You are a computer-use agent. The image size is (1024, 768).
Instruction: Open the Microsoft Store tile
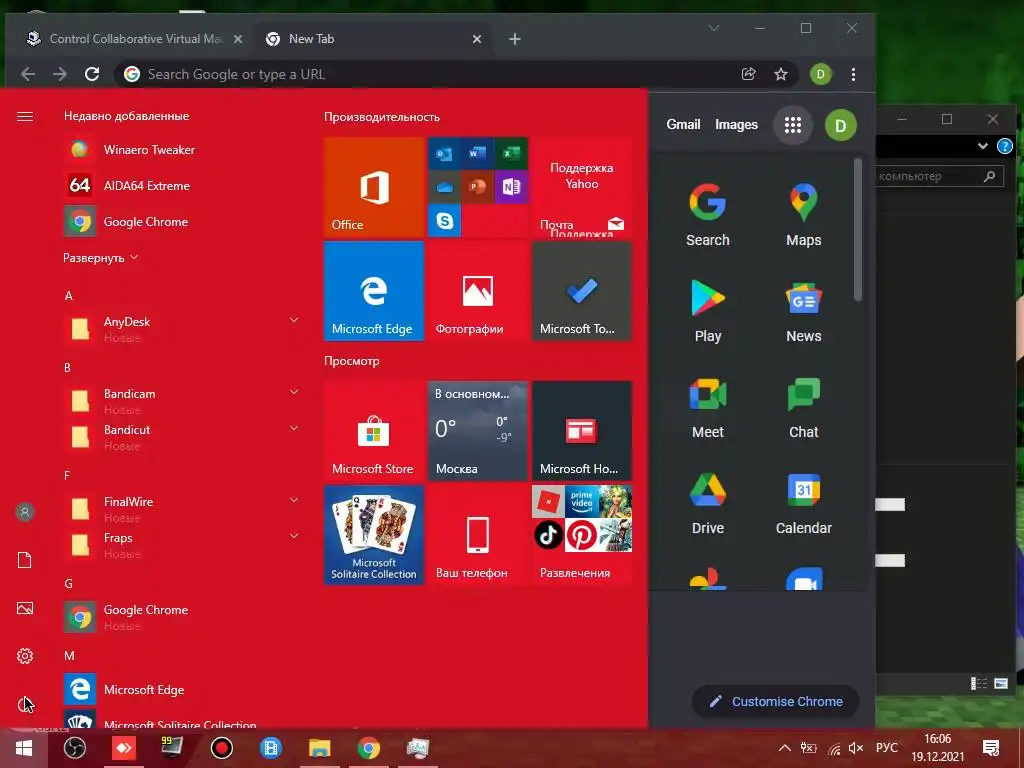point(374,431)
